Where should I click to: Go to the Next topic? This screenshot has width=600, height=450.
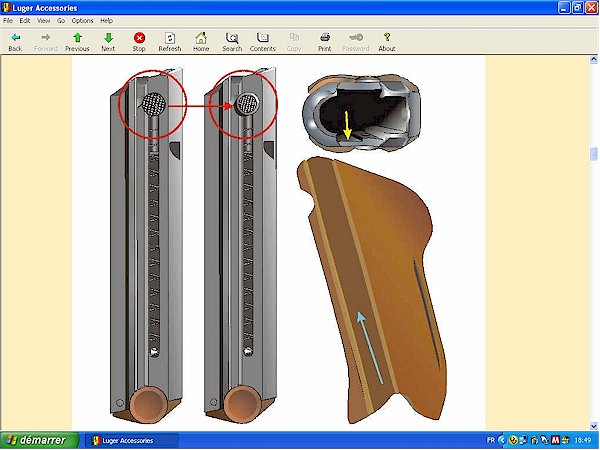click(108, 42)
